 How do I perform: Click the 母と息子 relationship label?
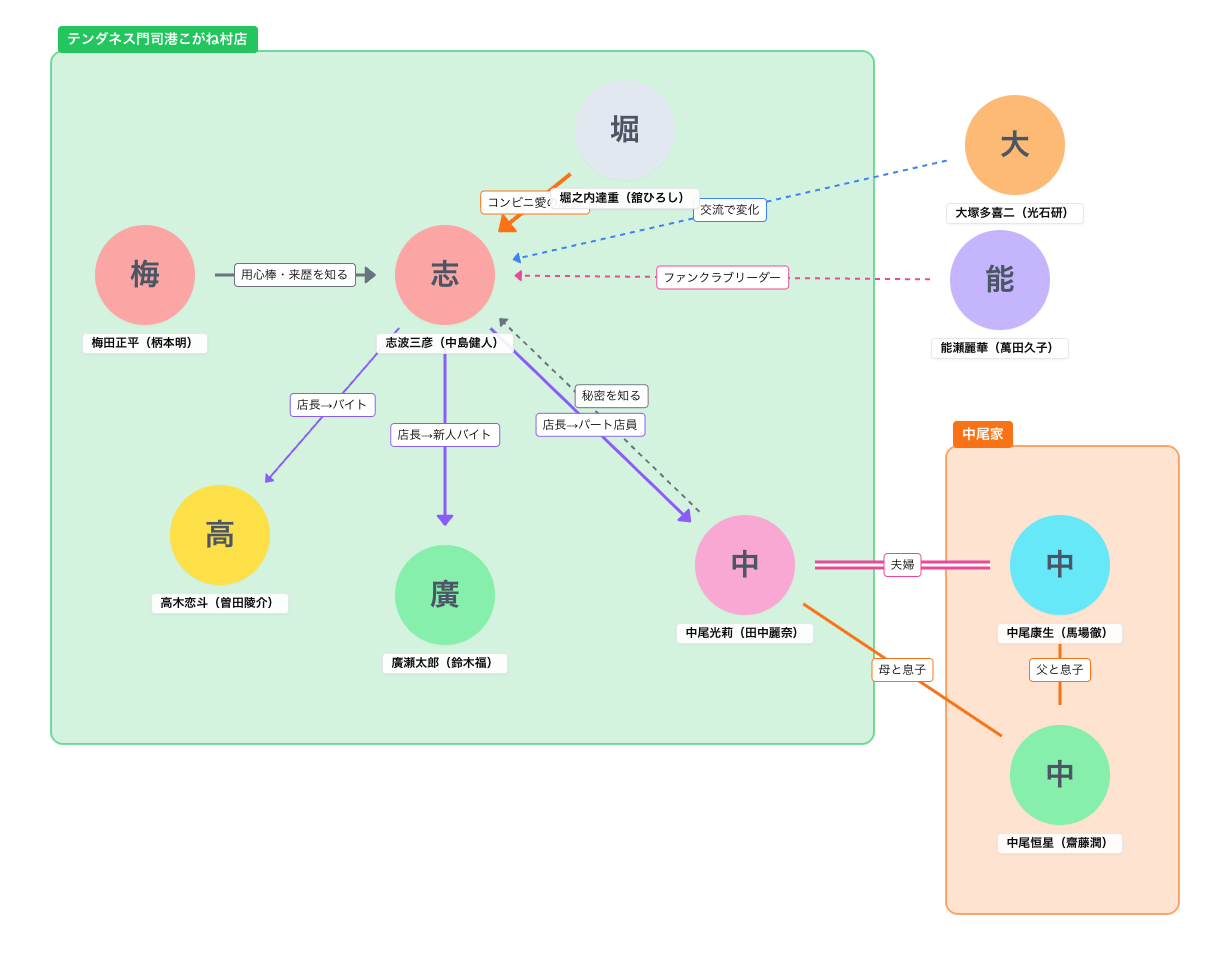(x=902, y=670)
